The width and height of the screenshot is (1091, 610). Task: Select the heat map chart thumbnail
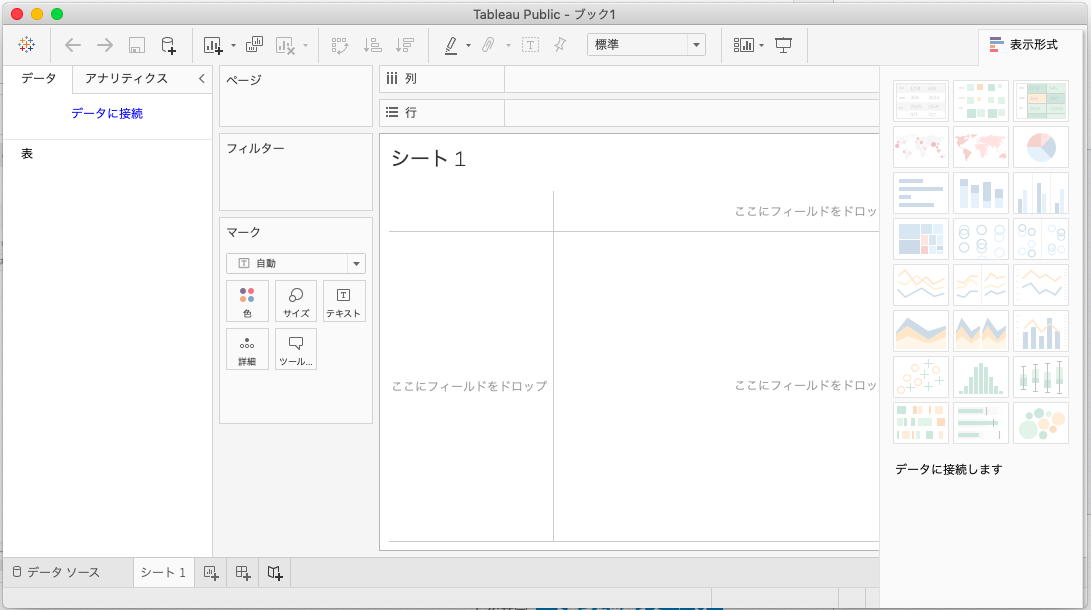point(980,101)
